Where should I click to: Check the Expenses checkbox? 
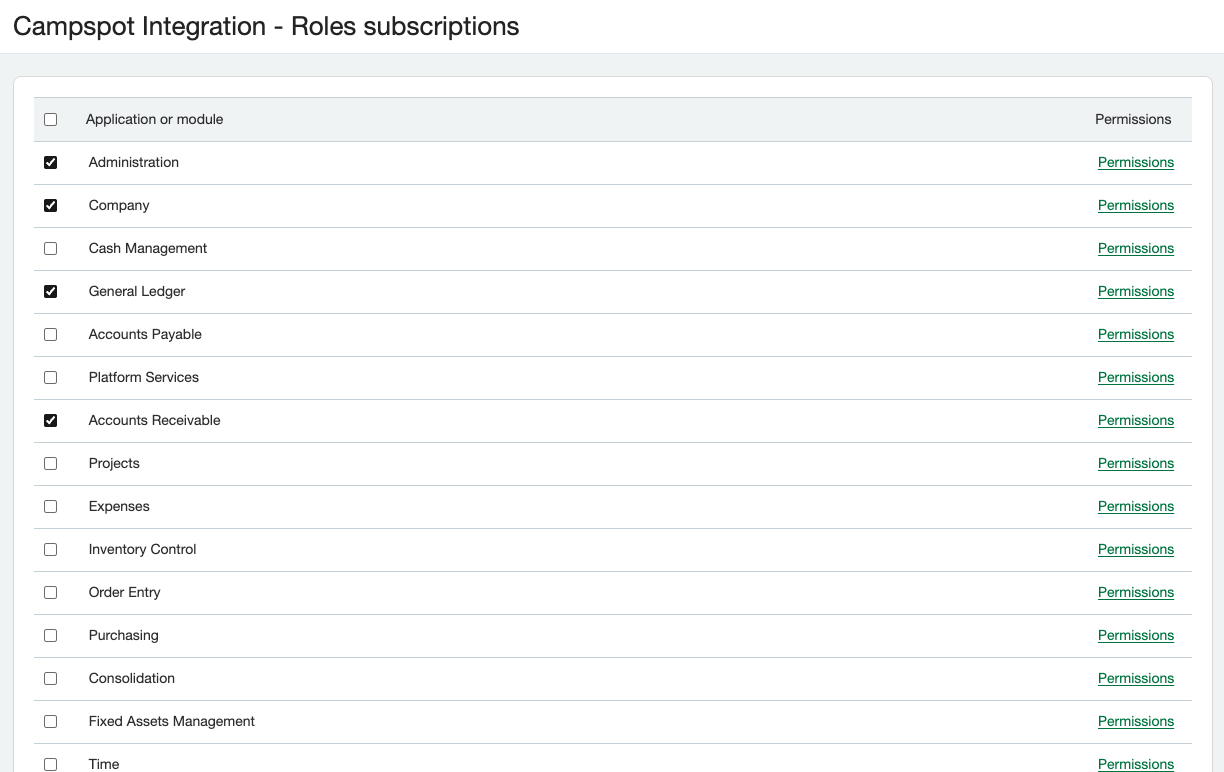click(51, 506)
